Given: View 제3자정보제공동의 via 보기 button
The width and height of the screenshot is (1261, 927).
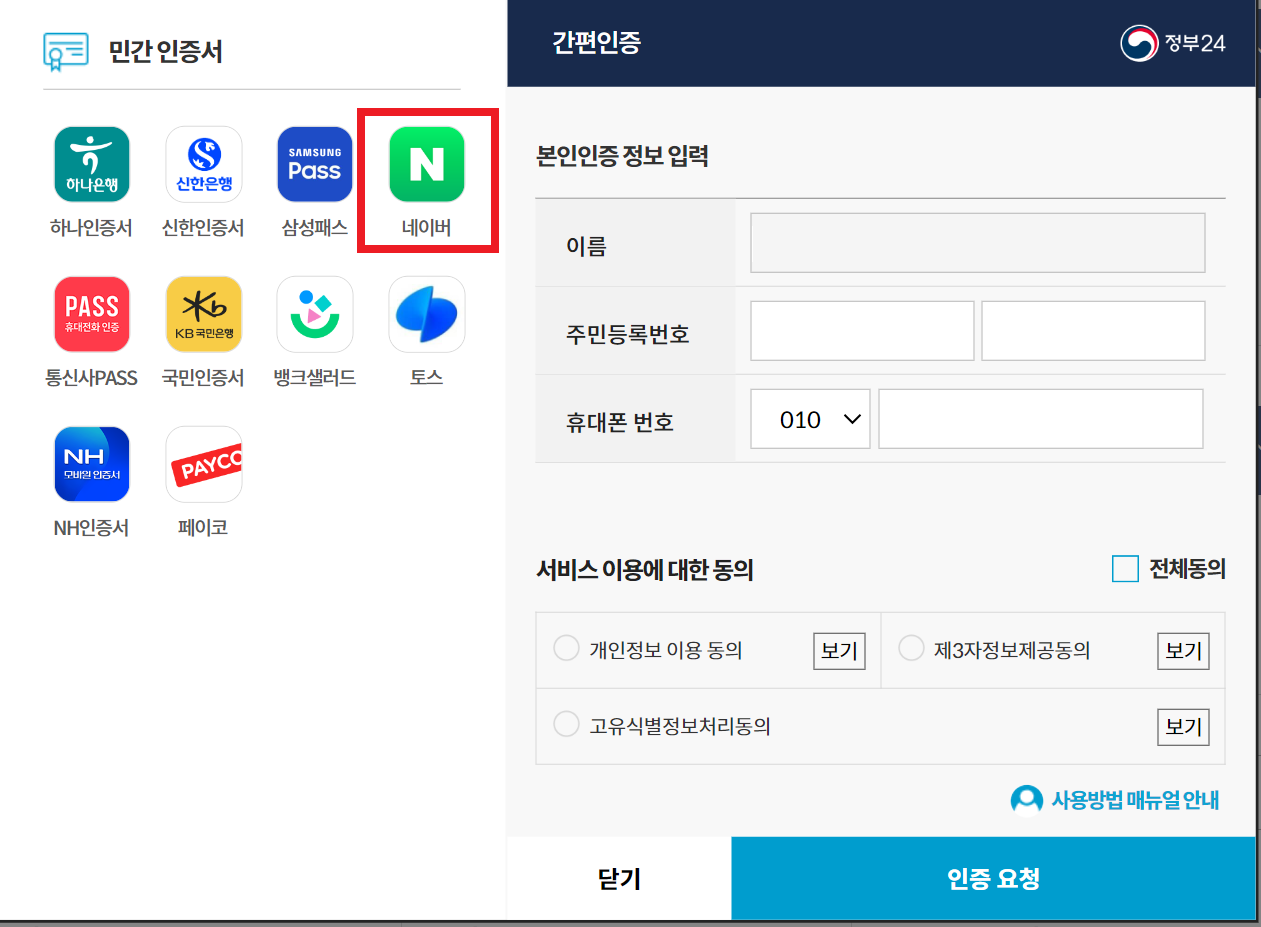Looking at the screenshot, I should (x=1183, y=651).
